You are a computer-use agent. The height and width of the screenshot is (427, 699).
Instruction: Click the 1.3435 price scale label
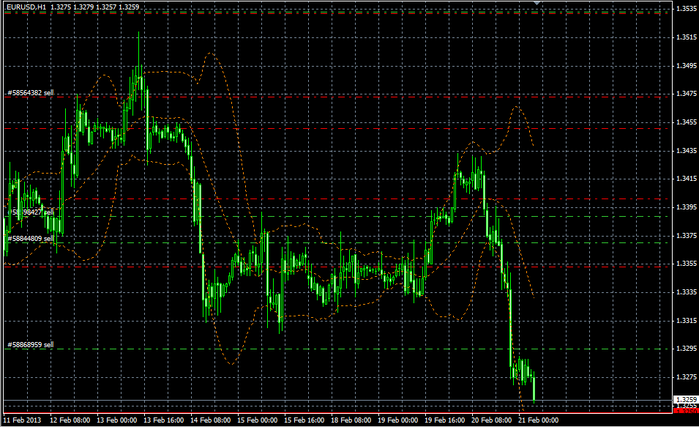[x=687, y=151]
